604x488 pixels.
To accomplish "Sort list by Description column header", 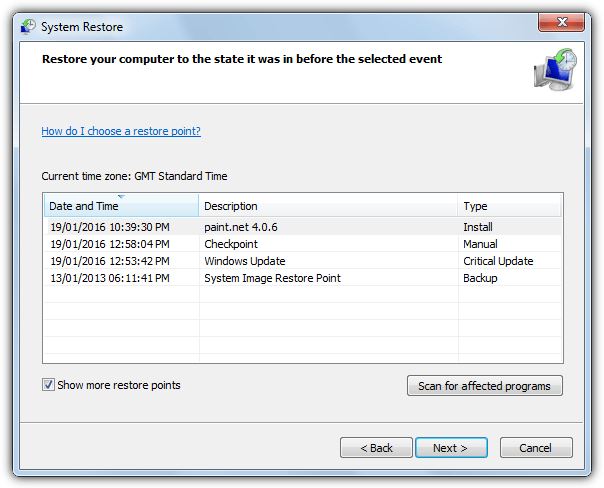I will coord(328,206).
